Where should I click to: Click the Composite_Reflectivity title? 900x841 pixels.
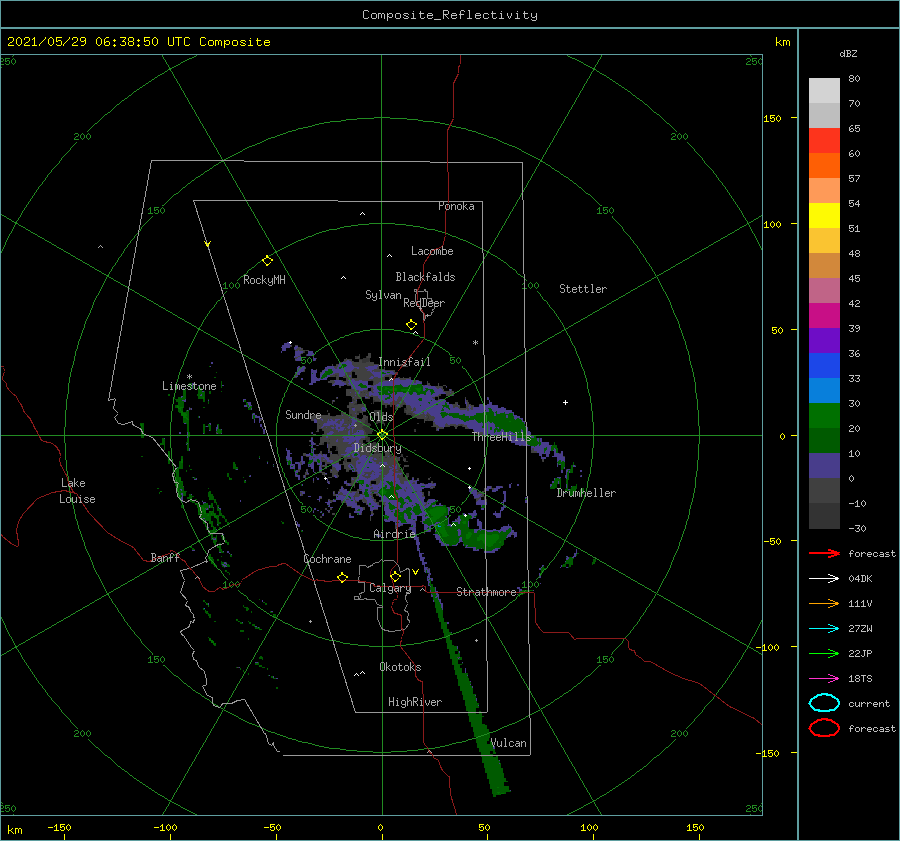click(x=450, y=15)
